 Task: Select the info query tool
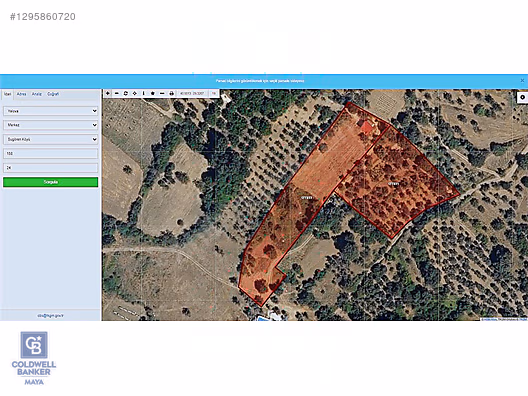pos(144,93)
